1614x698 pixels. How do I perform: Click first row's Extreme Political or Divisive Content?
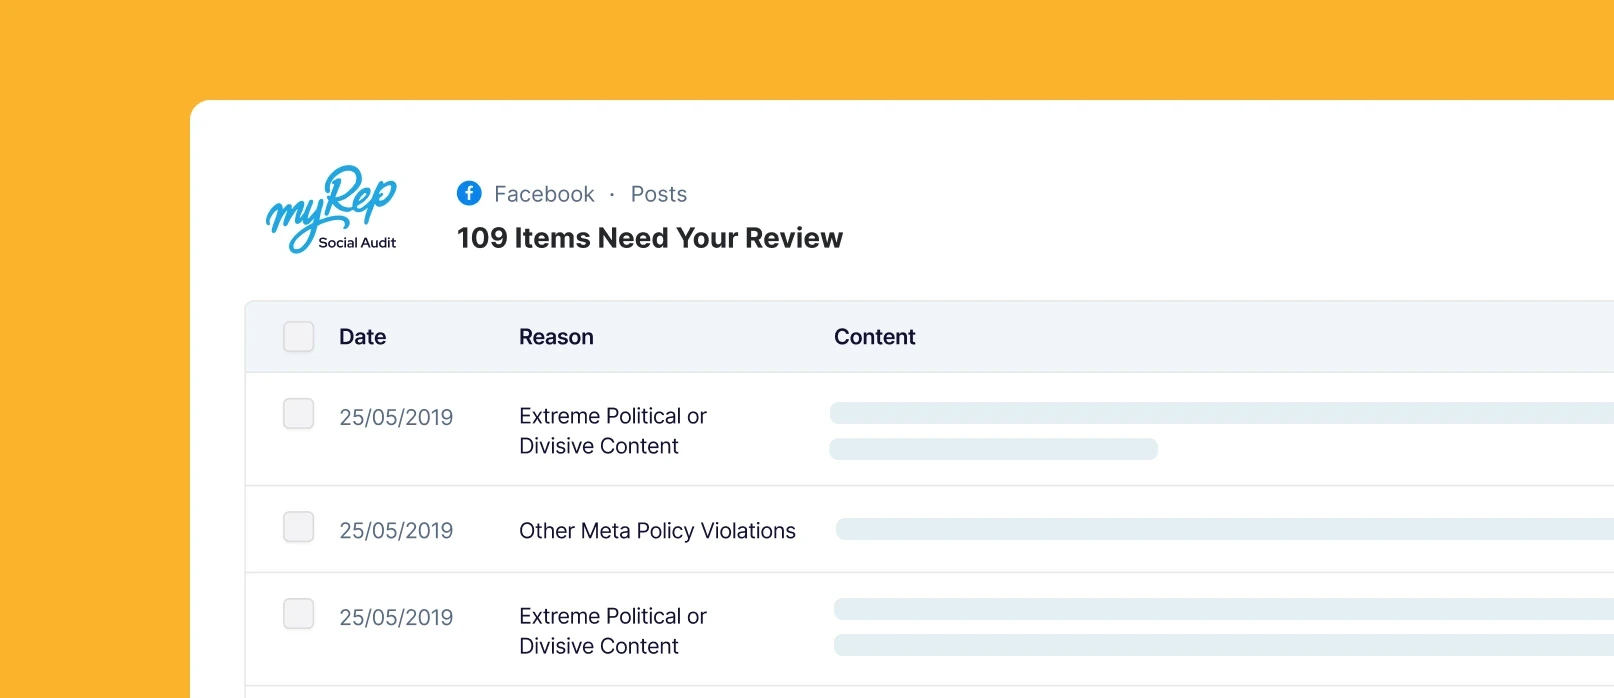point(612,431)
